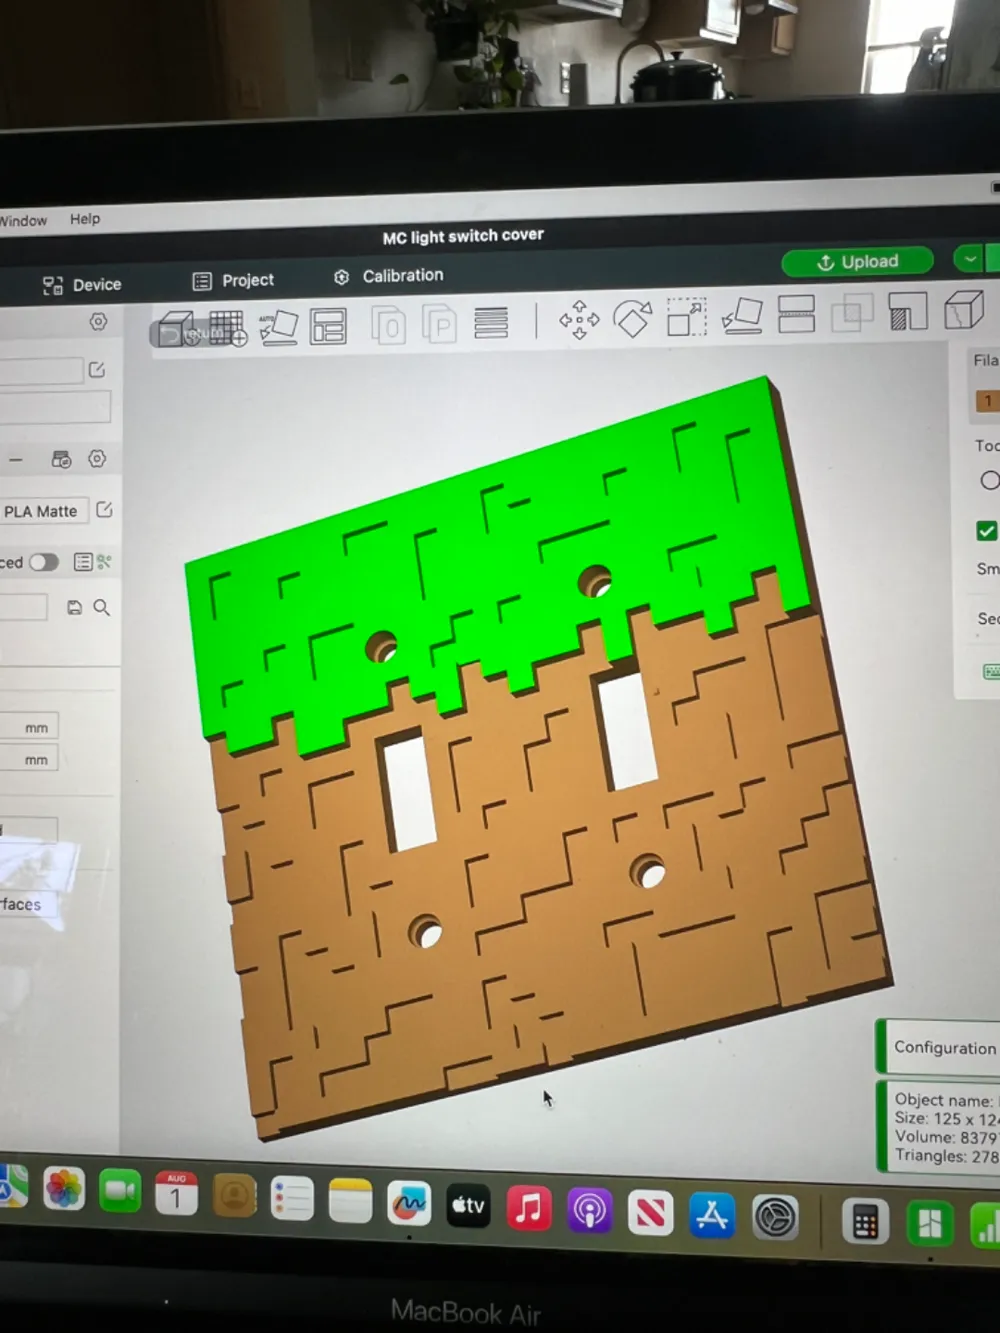Click the orange filament 1 swatch
The image size is (1000, 1333).
[x=987, y=401]
